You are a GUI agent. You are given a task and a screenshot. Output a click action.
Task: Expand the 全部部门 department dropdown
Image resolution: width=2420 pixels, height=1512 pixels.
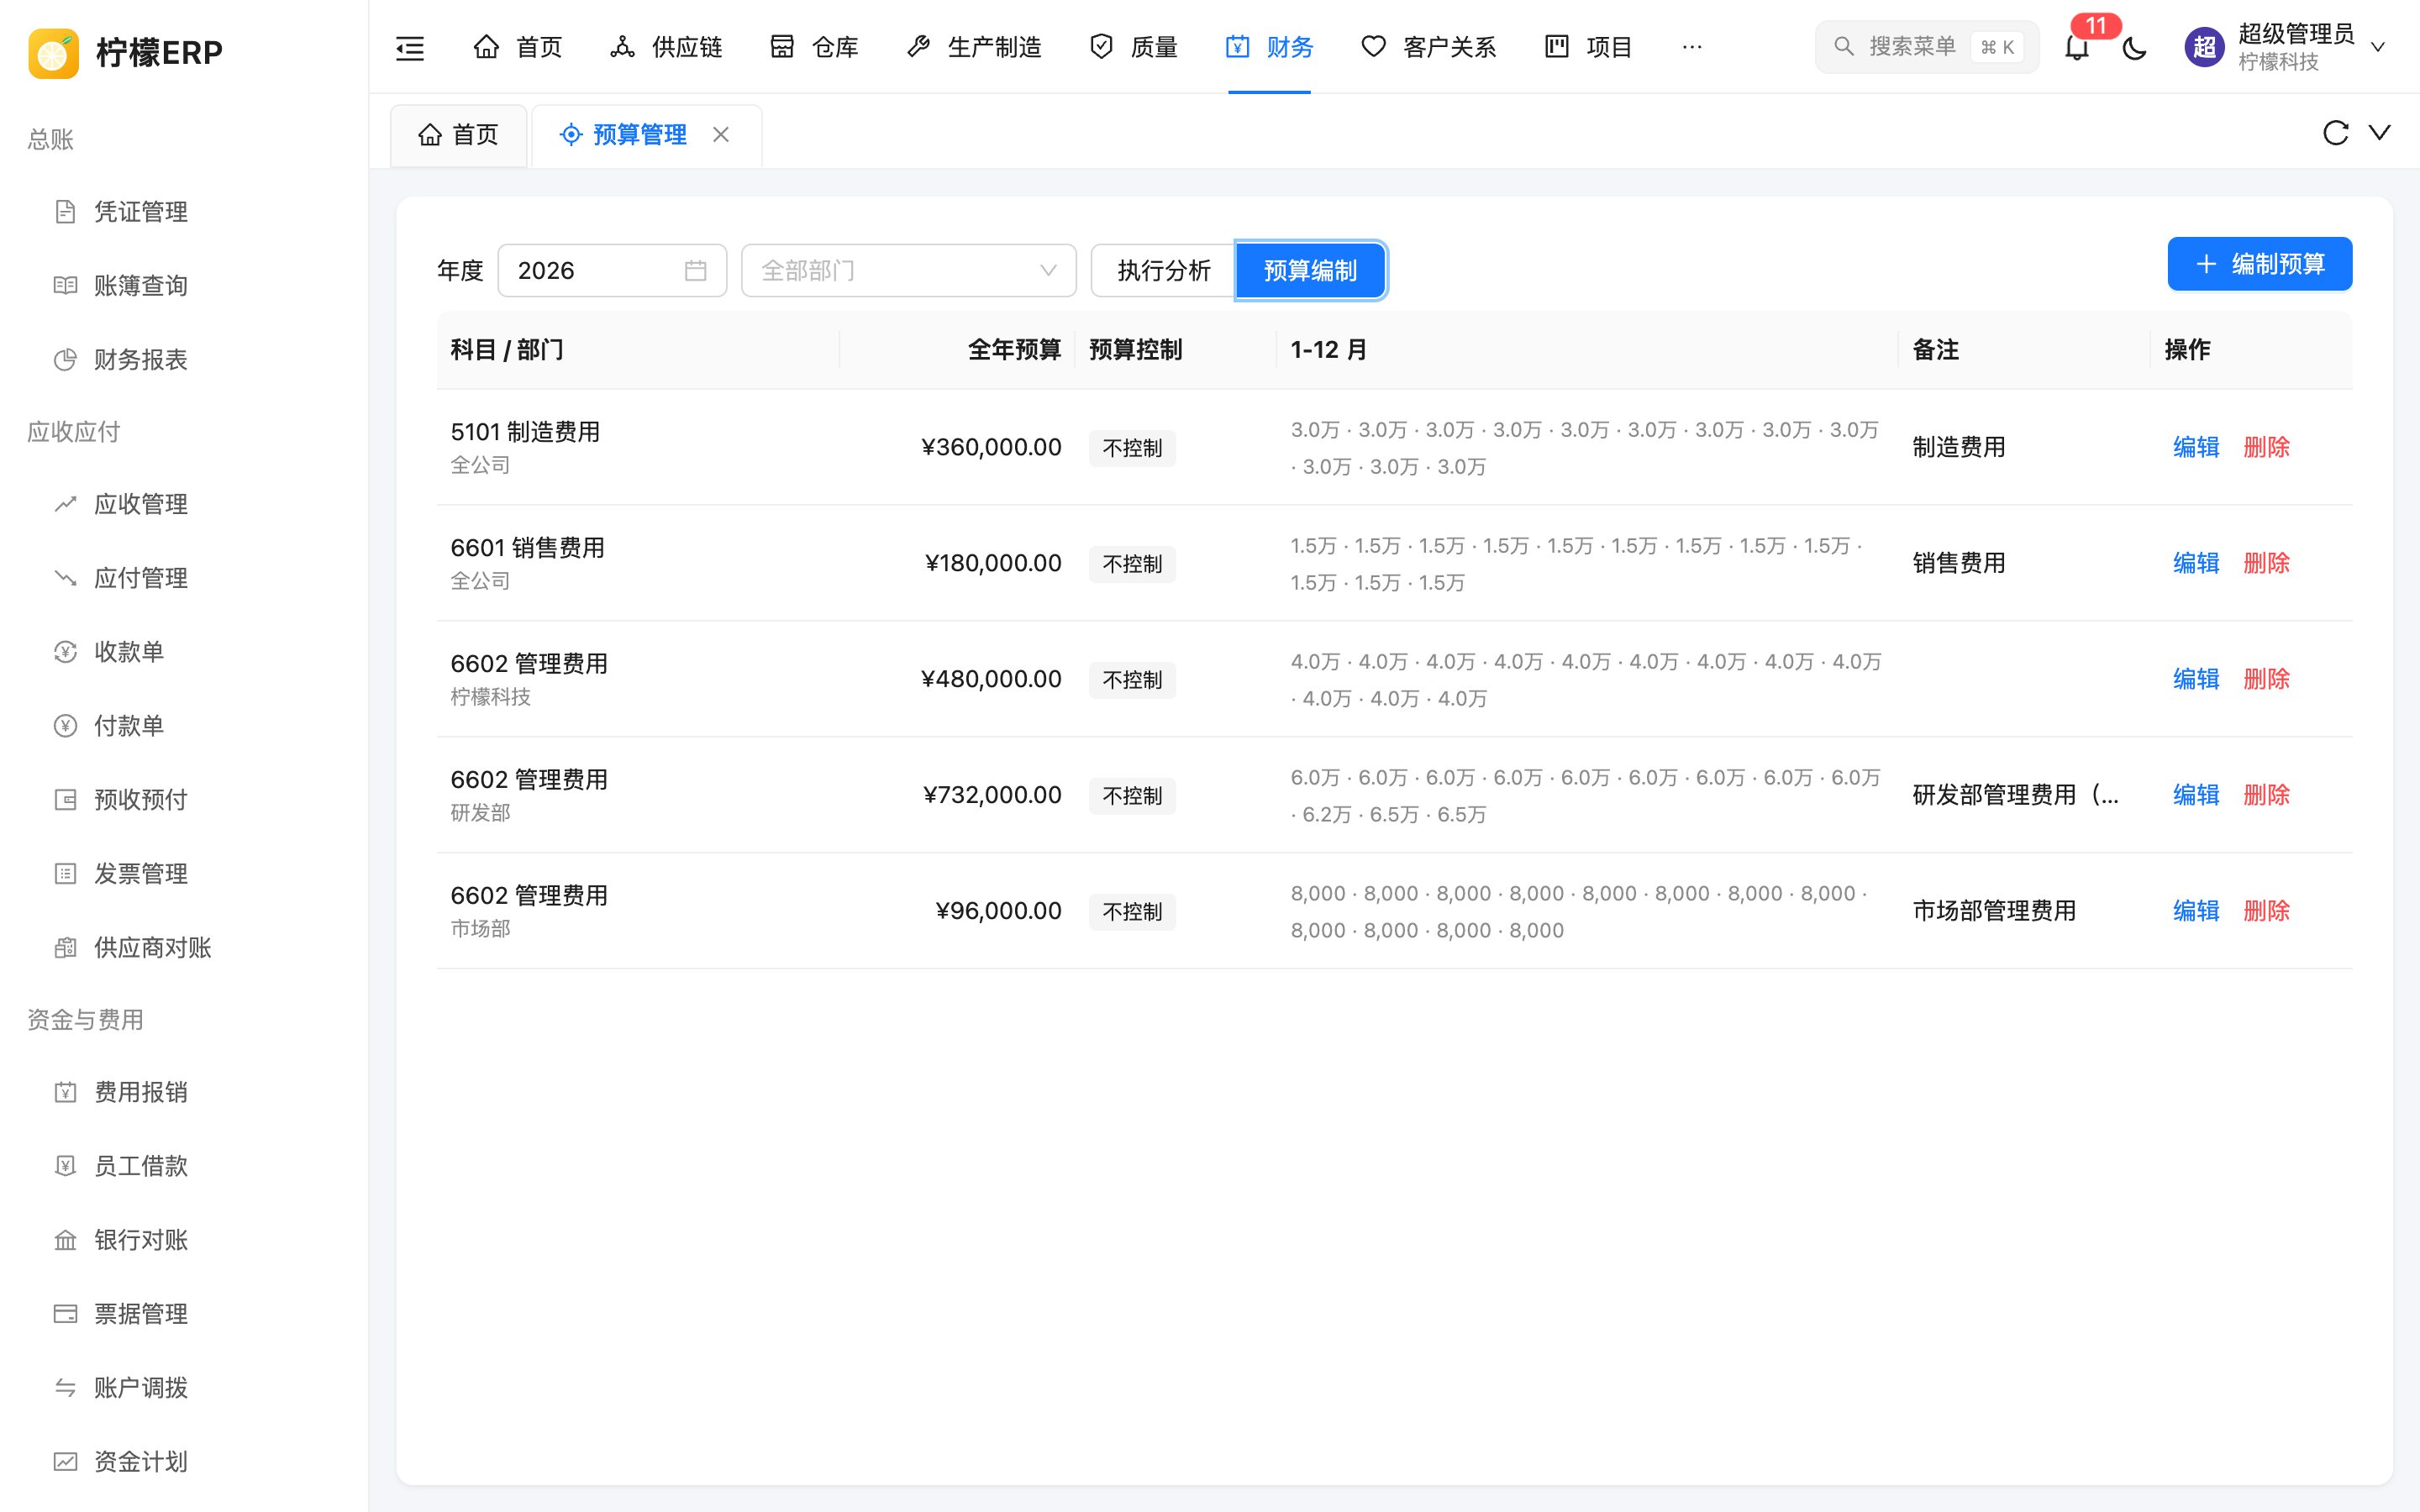[x=908, y=270]
